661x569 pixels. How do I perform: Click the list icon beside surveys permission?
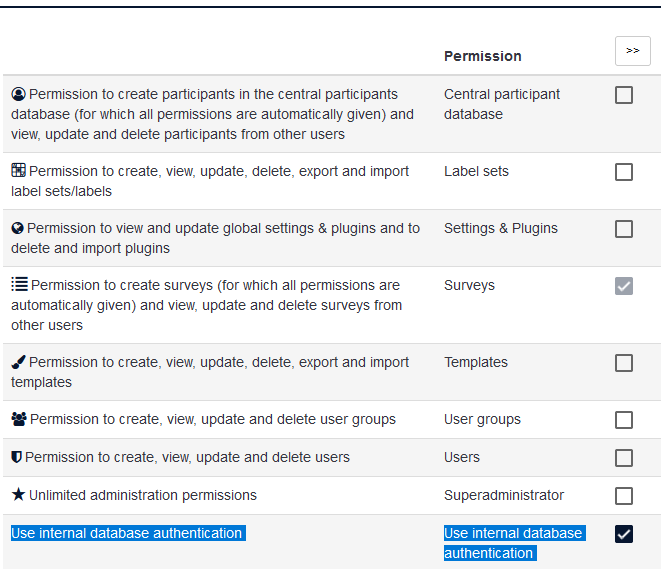pyautogui.click(x=19, y=284)
